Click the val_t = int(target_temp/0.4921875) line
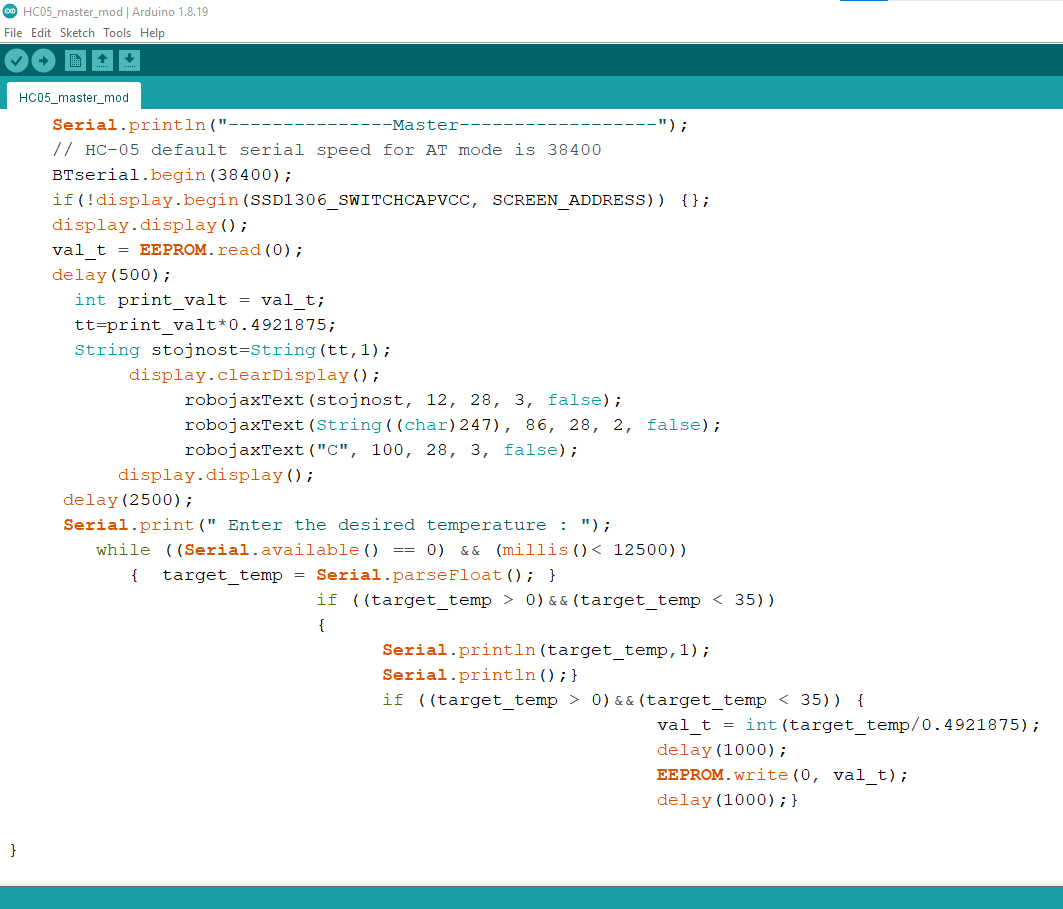 (849, 725)
